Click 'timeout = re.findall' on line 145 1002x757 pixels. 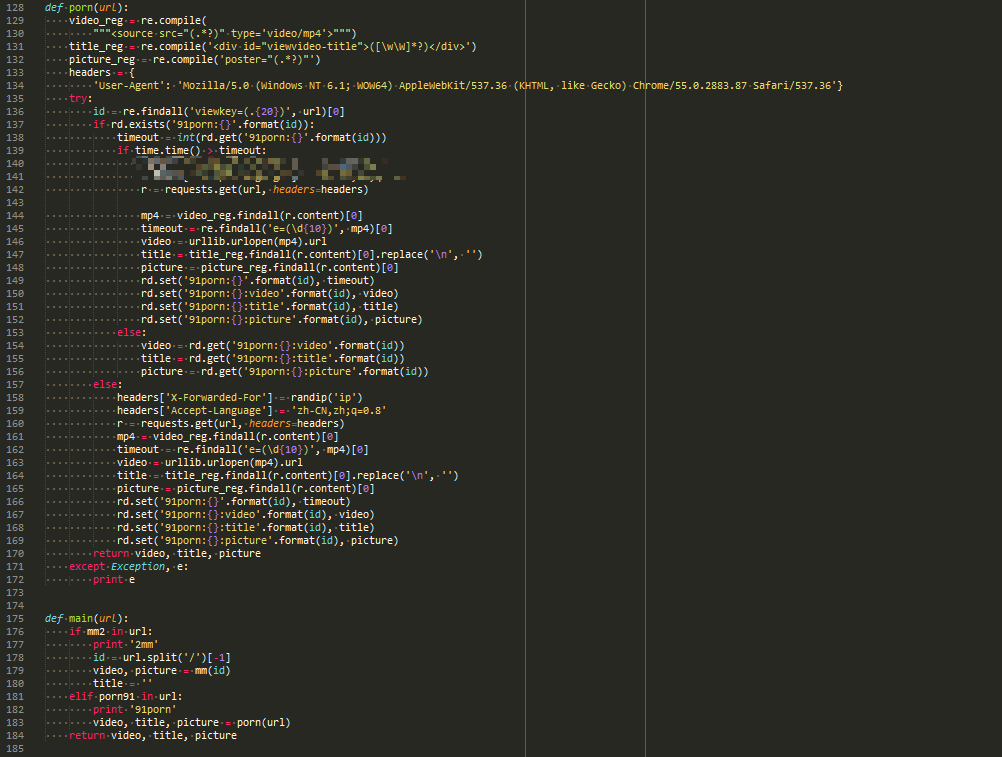[266, 229]
